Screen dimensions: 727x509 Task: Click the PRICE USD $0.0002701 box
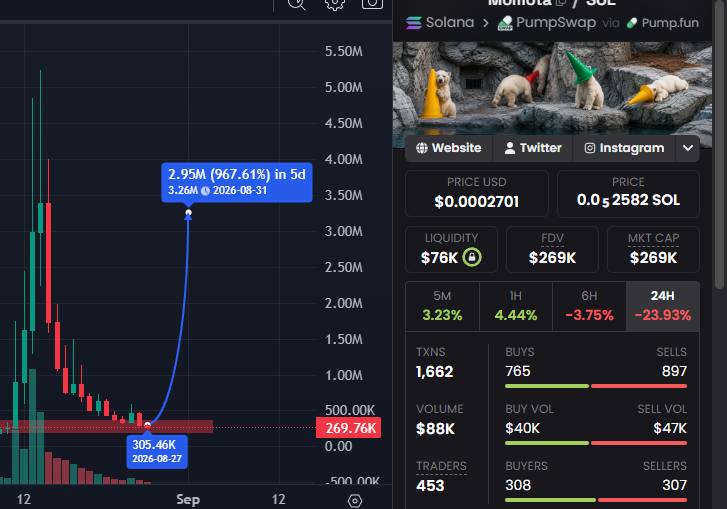click(x=477, y=193)
